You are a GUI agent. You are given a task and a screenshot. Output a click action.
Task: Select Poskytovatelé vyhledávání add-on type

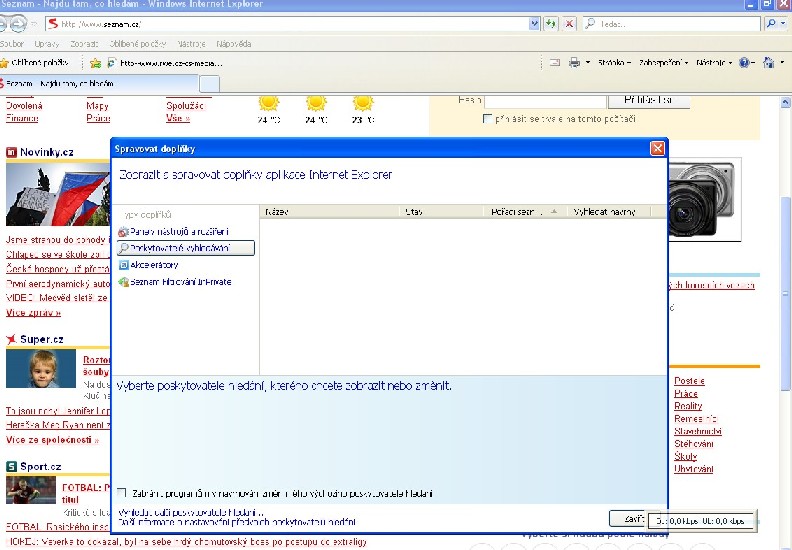(x=186, y=248)
